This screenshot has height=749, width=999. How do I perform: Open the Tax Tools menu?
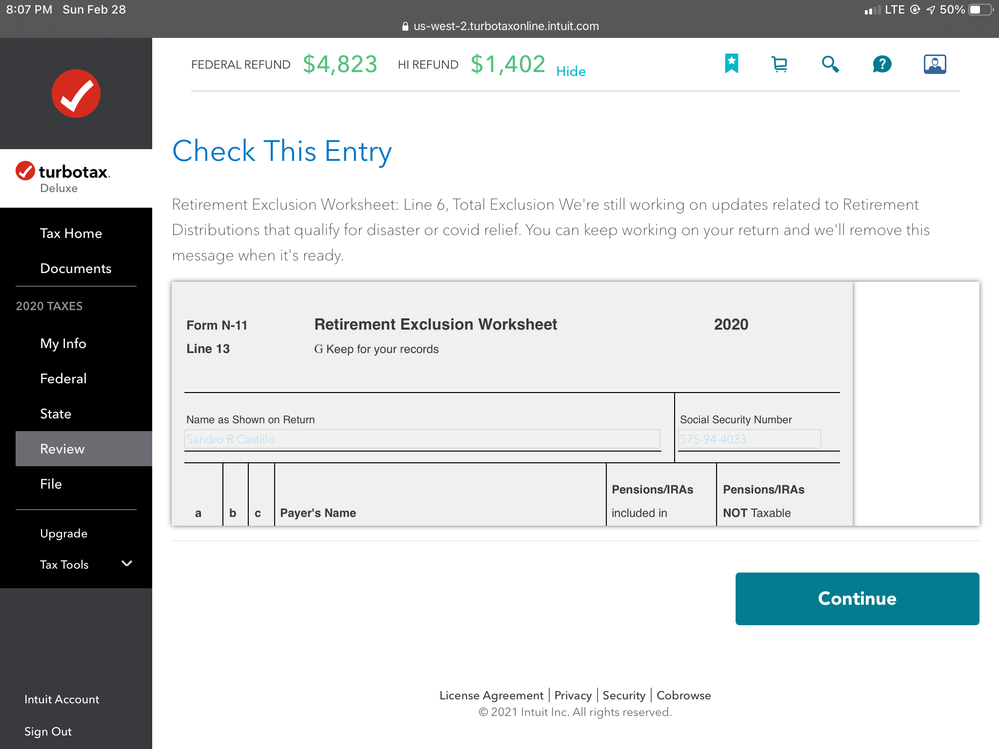point(64,564)
